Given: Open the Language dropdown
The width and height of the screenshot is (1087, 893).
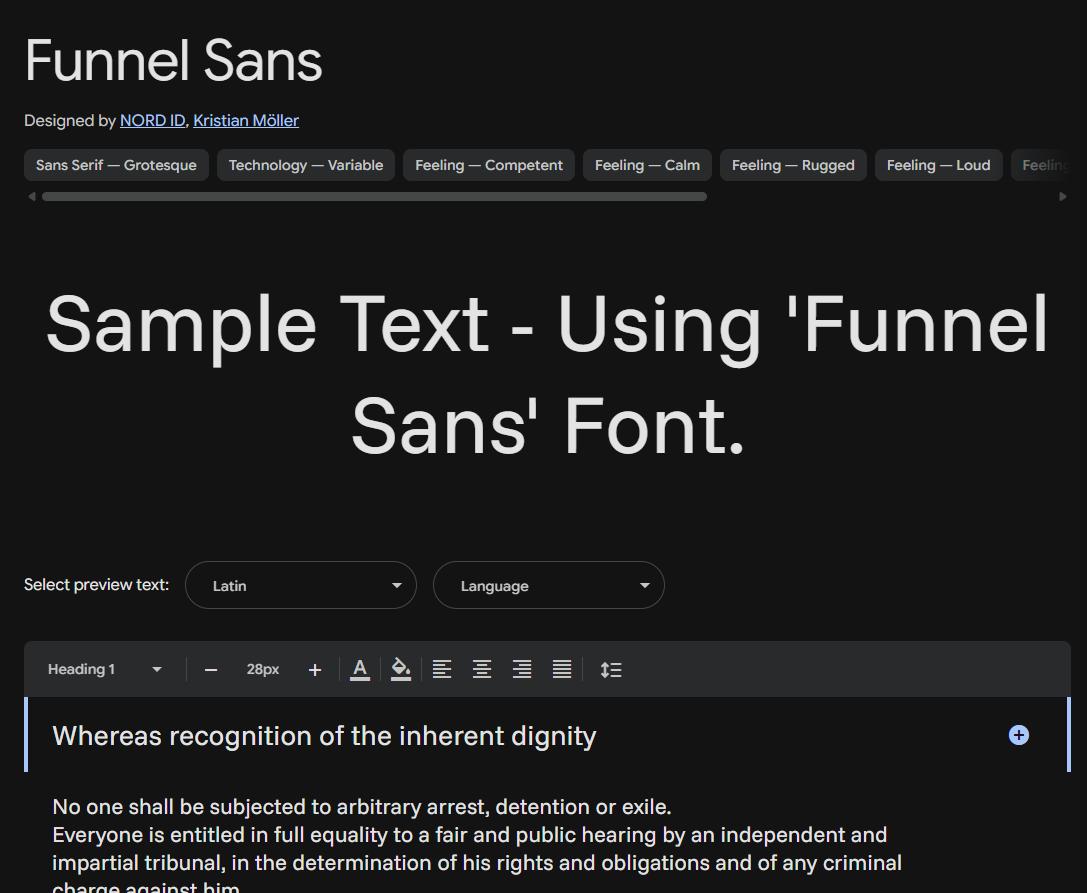Looking at the screenshot, I should coord(549,585).
